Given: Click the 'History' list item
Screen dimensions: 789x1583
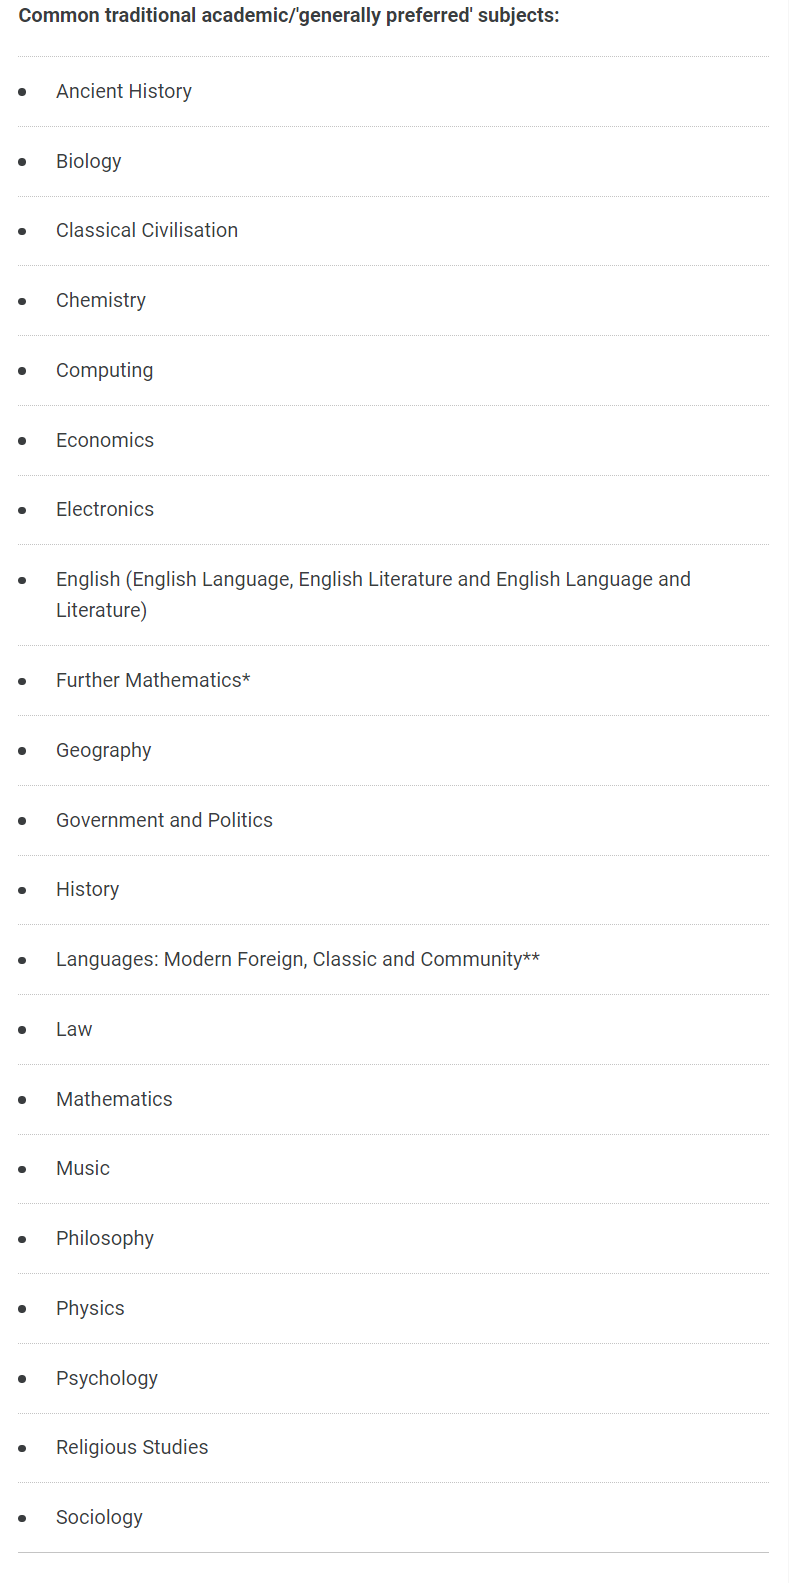Looking at the screenshot, I should [x=88, y=889].
